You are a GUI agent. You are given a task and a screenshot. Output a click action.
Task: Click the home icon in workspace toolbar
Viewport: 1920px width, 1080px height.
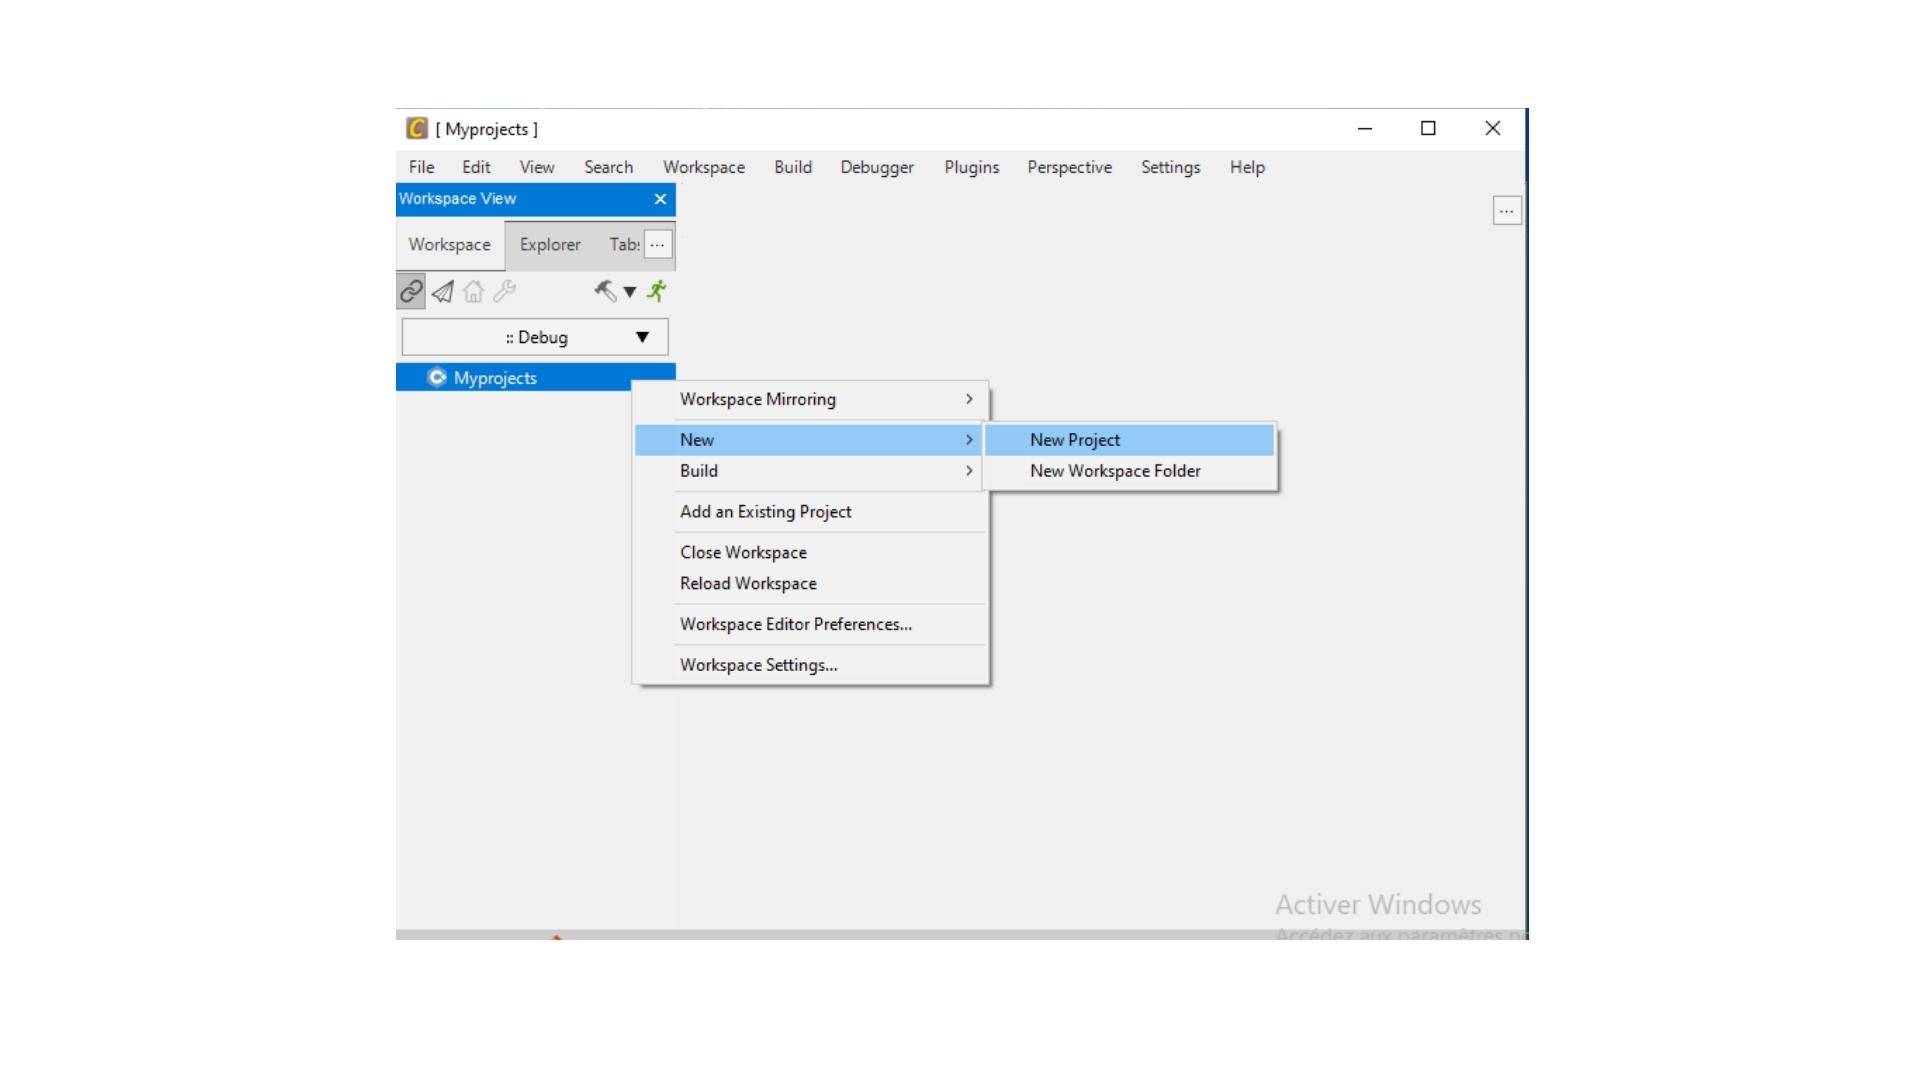point(473,291)
